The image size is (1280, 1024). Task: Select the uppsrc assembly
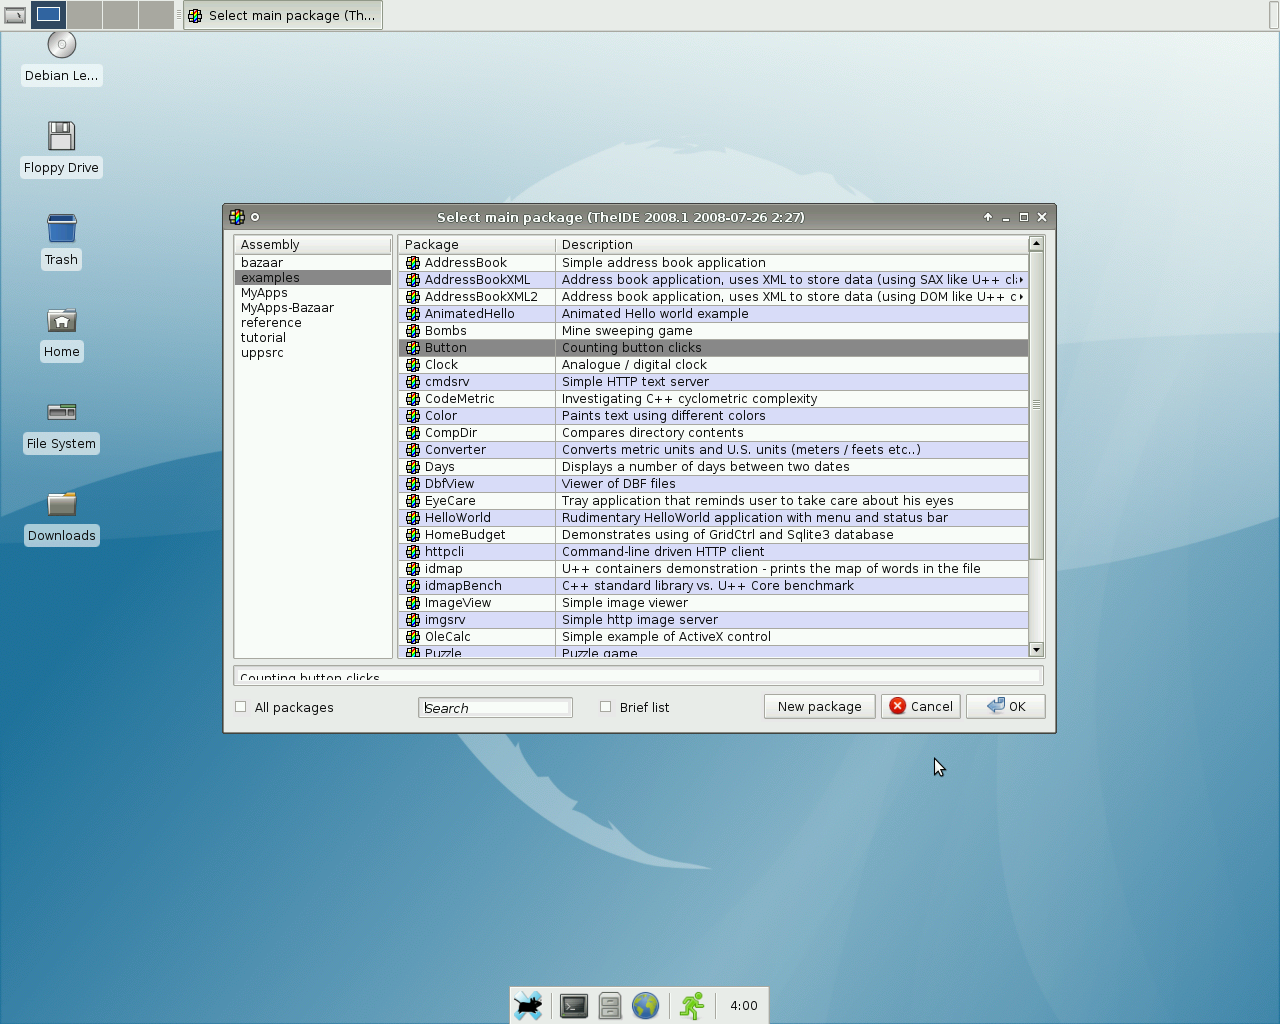point(262,353)
